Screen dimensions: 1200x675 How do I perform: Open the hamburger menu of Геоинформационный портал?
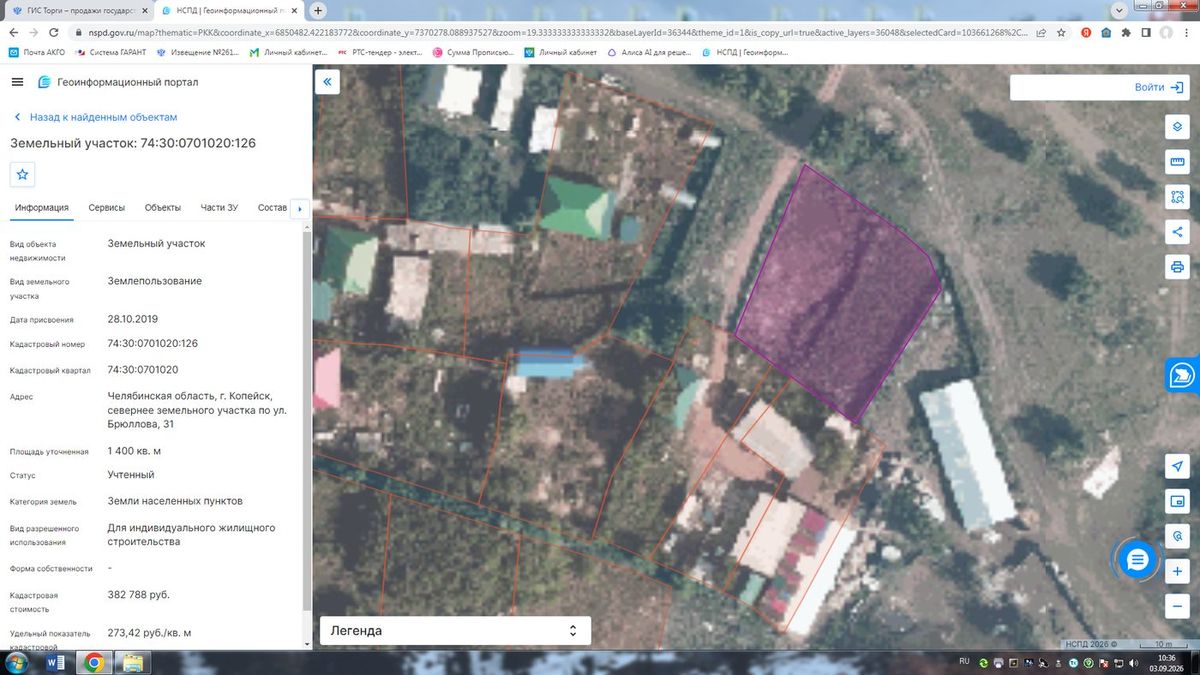18,82
